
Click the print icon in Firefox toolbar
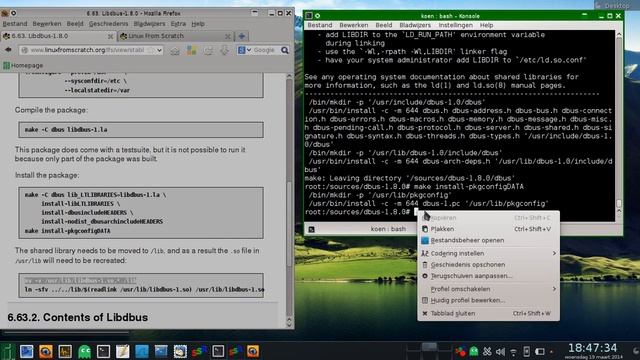pos(208,50)
